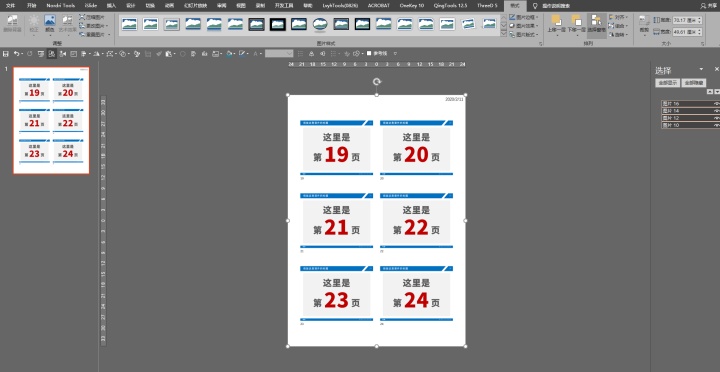Switch to the Format (格式) tab

pyautogui.click(x=515, y=6)
